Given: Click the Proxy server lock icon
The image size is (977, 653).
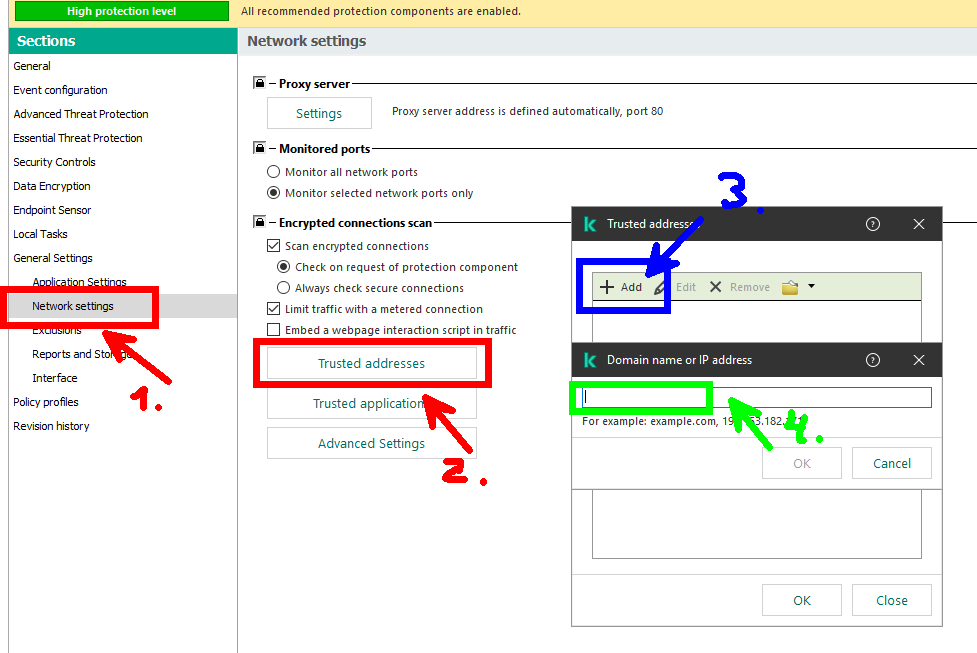Looking at the screenshot, I should (x=260, y=83).
